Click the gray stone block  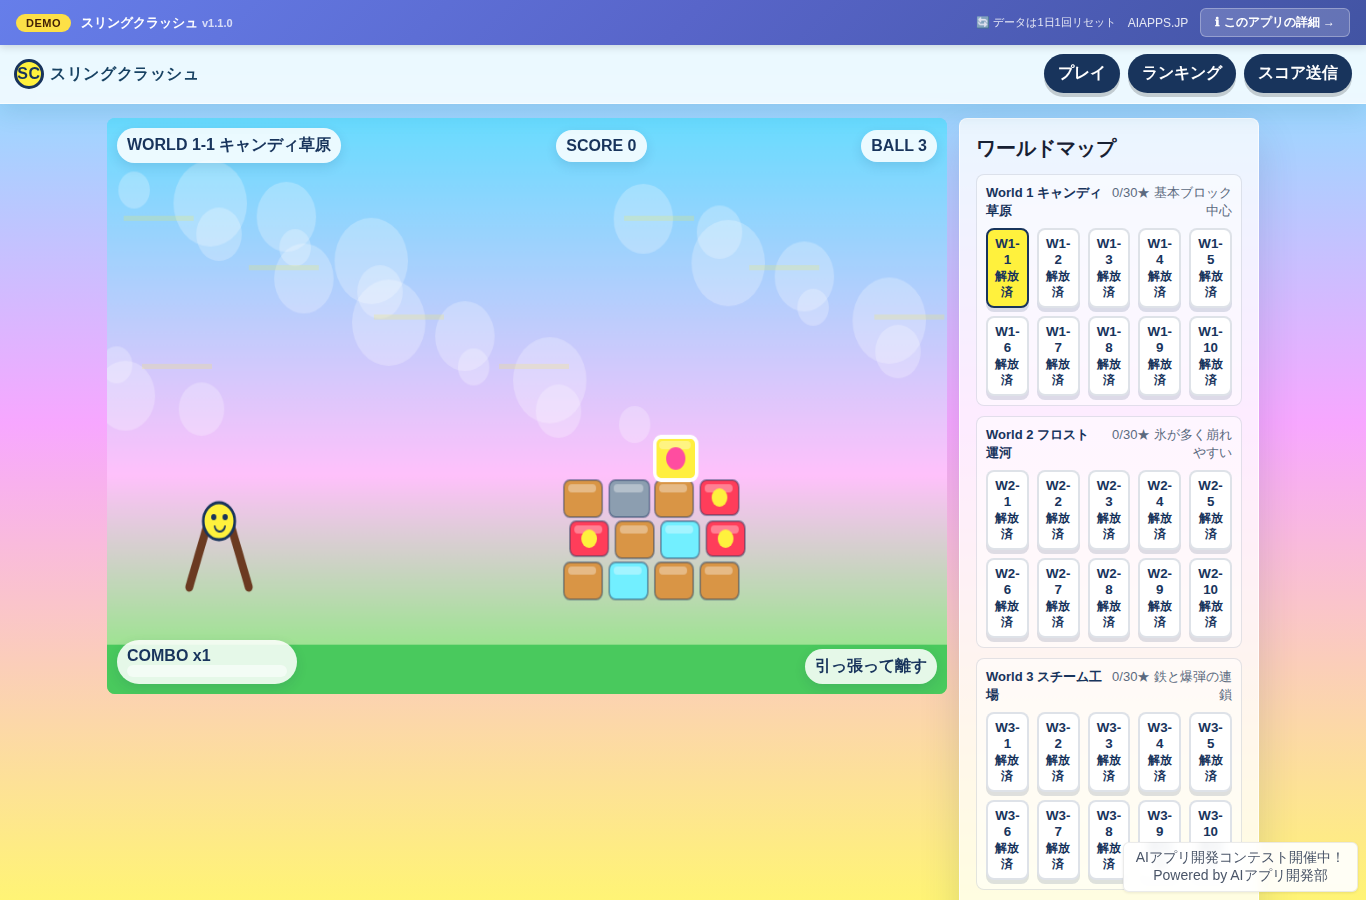click(x=629, y=498)
